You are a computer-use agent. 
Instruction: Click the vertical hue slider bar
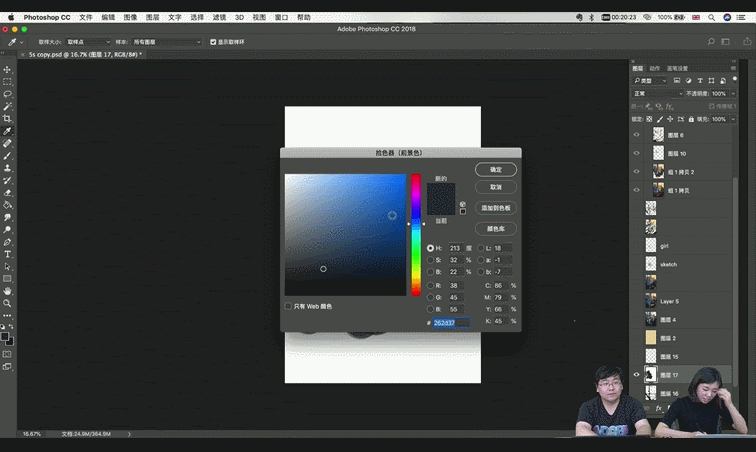pos(416,235)
